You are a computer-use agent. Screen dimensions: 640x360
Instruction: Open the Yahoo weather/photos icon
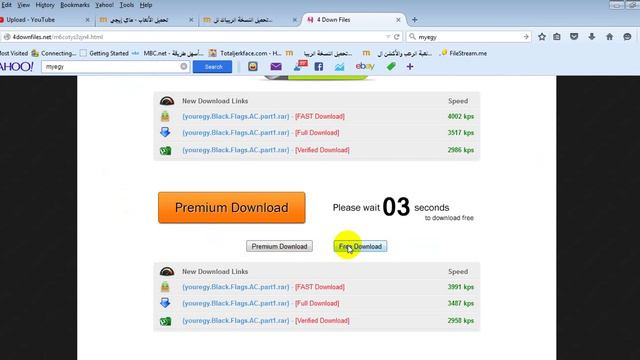click(339, 67)
